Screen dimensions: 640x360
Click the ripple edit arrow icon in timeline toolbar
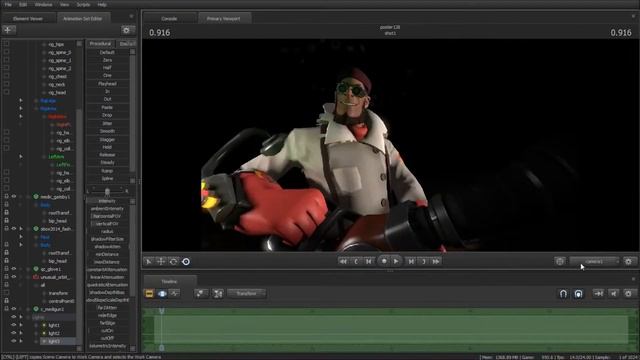coord(598,293)
